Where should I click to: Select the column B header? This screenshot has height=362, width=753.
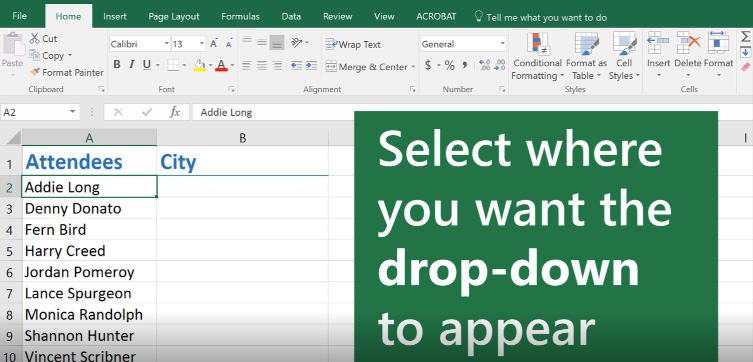point(243,138)
